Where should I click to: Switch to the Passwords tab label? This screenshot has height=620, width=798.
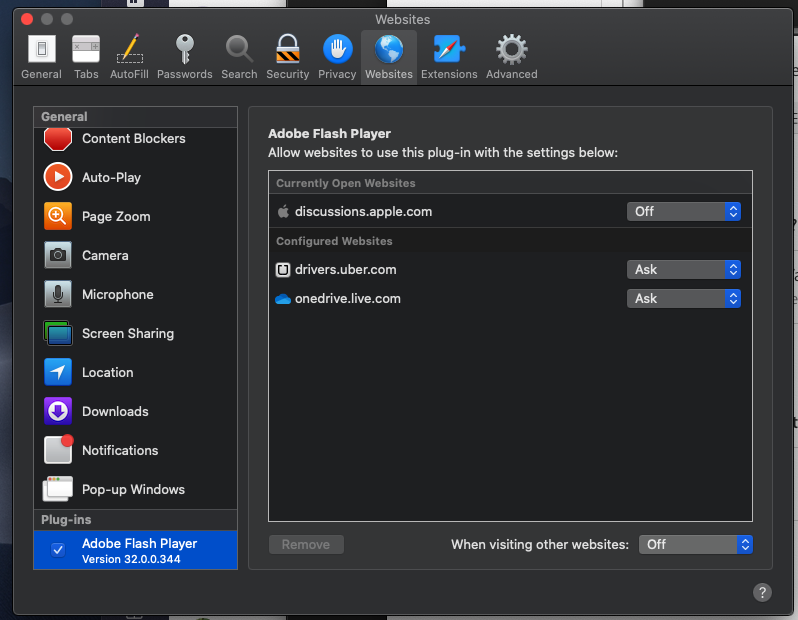185,74
